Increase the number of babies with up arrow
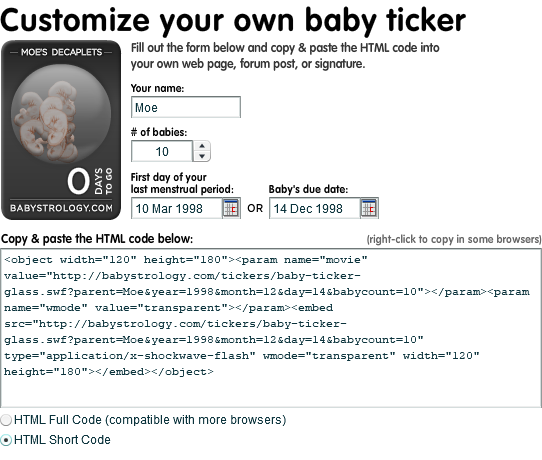Viewport: 542px width, 460px height. (202, 146)
